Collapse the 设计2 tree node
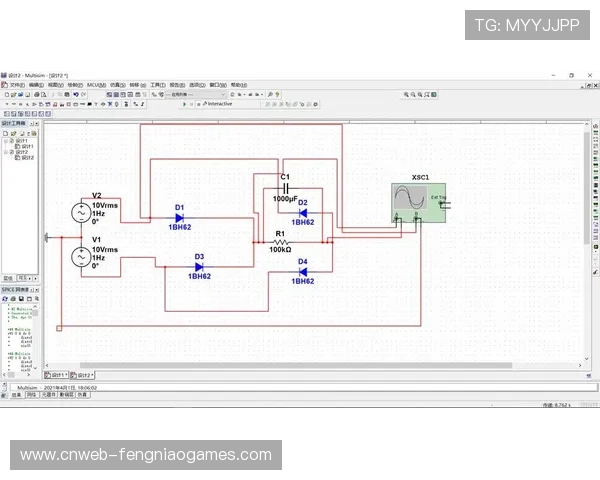The width and height of the screenshot is (600, 480). click(x=7, y=152)
